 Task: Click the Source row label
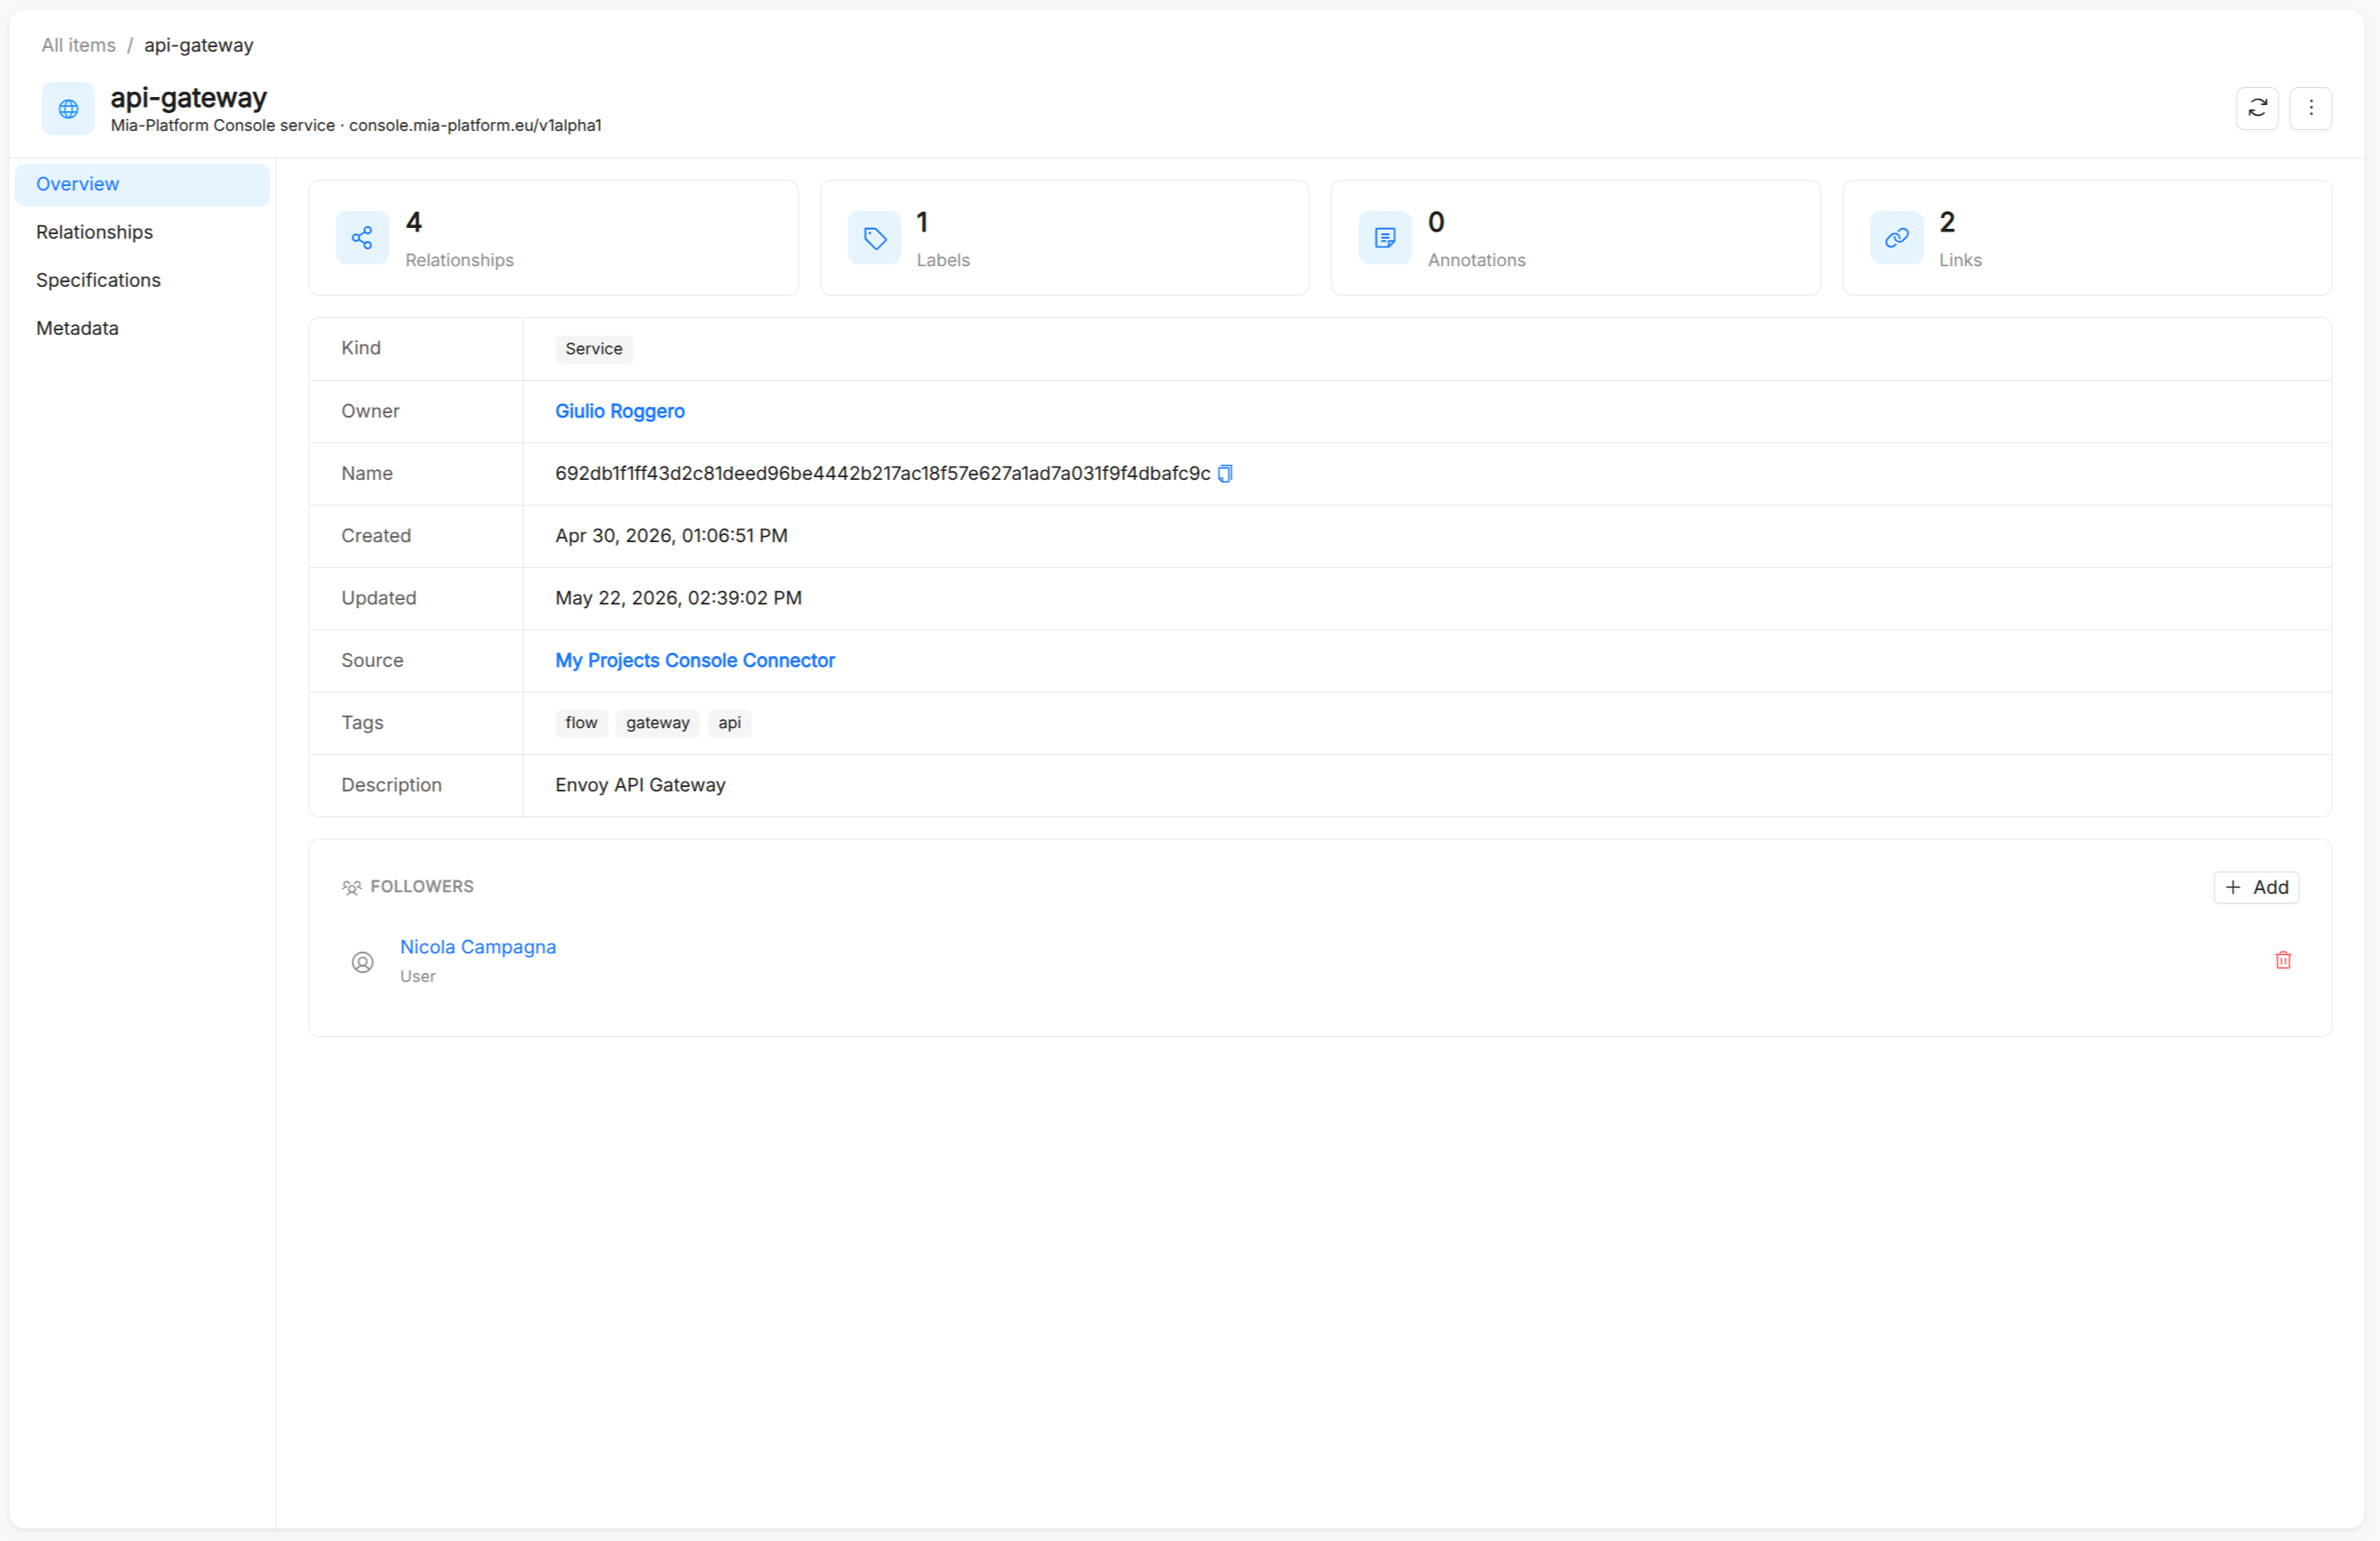[x=371, y=660]
